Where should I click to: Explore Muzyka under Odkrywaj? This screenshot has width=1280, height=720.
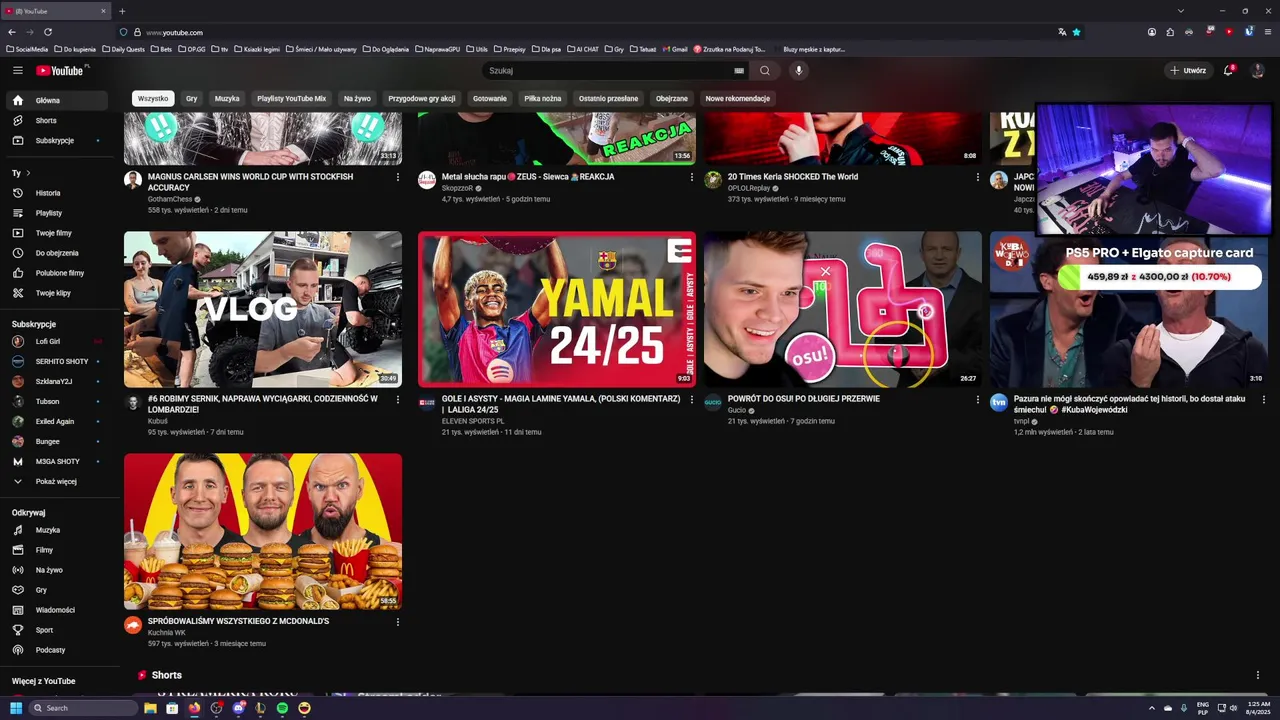[56, 530]
